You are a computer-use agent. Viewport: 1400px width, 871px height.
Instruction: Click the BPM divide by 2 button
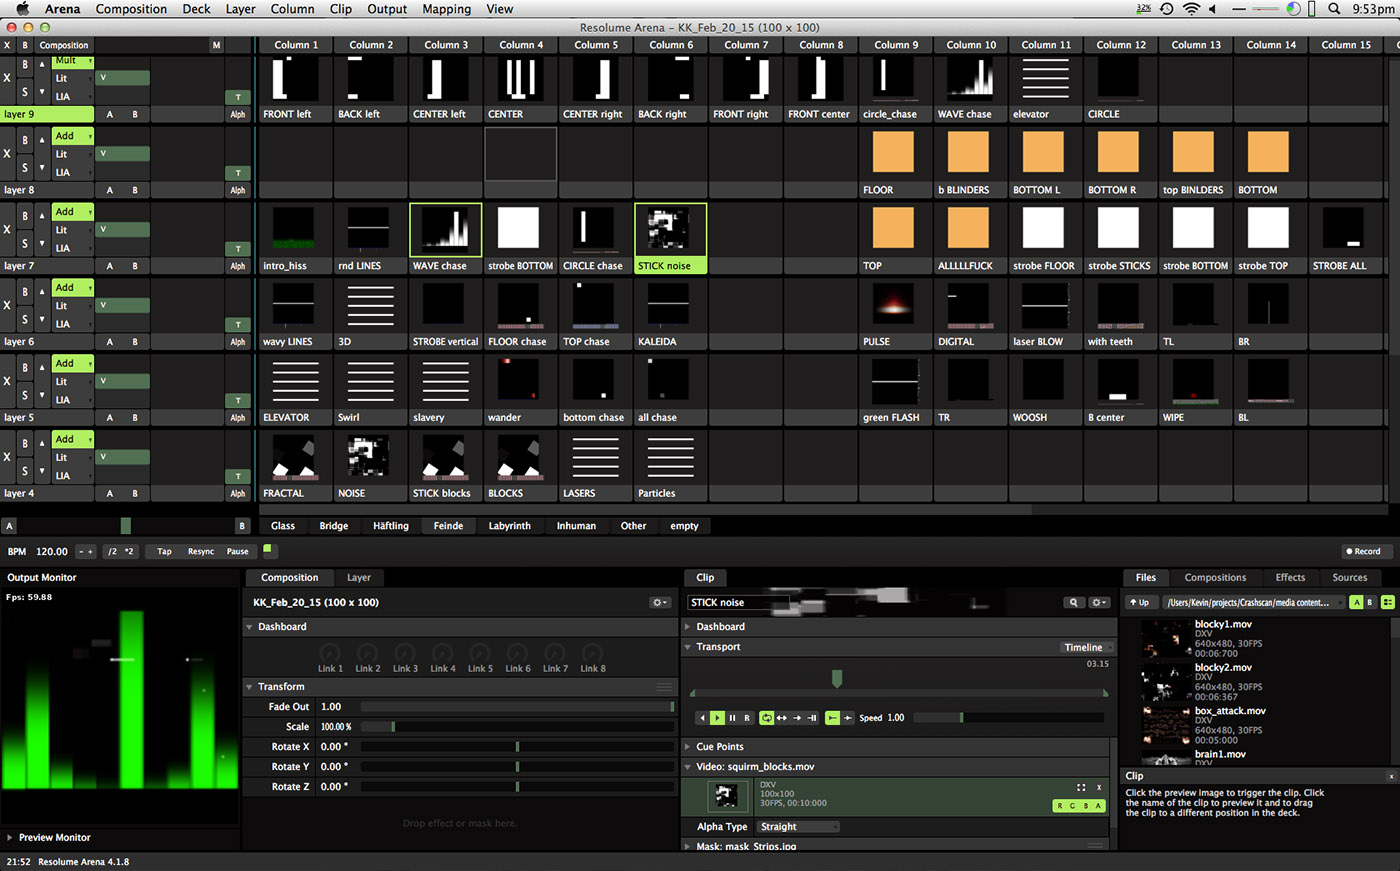point(112,551)
